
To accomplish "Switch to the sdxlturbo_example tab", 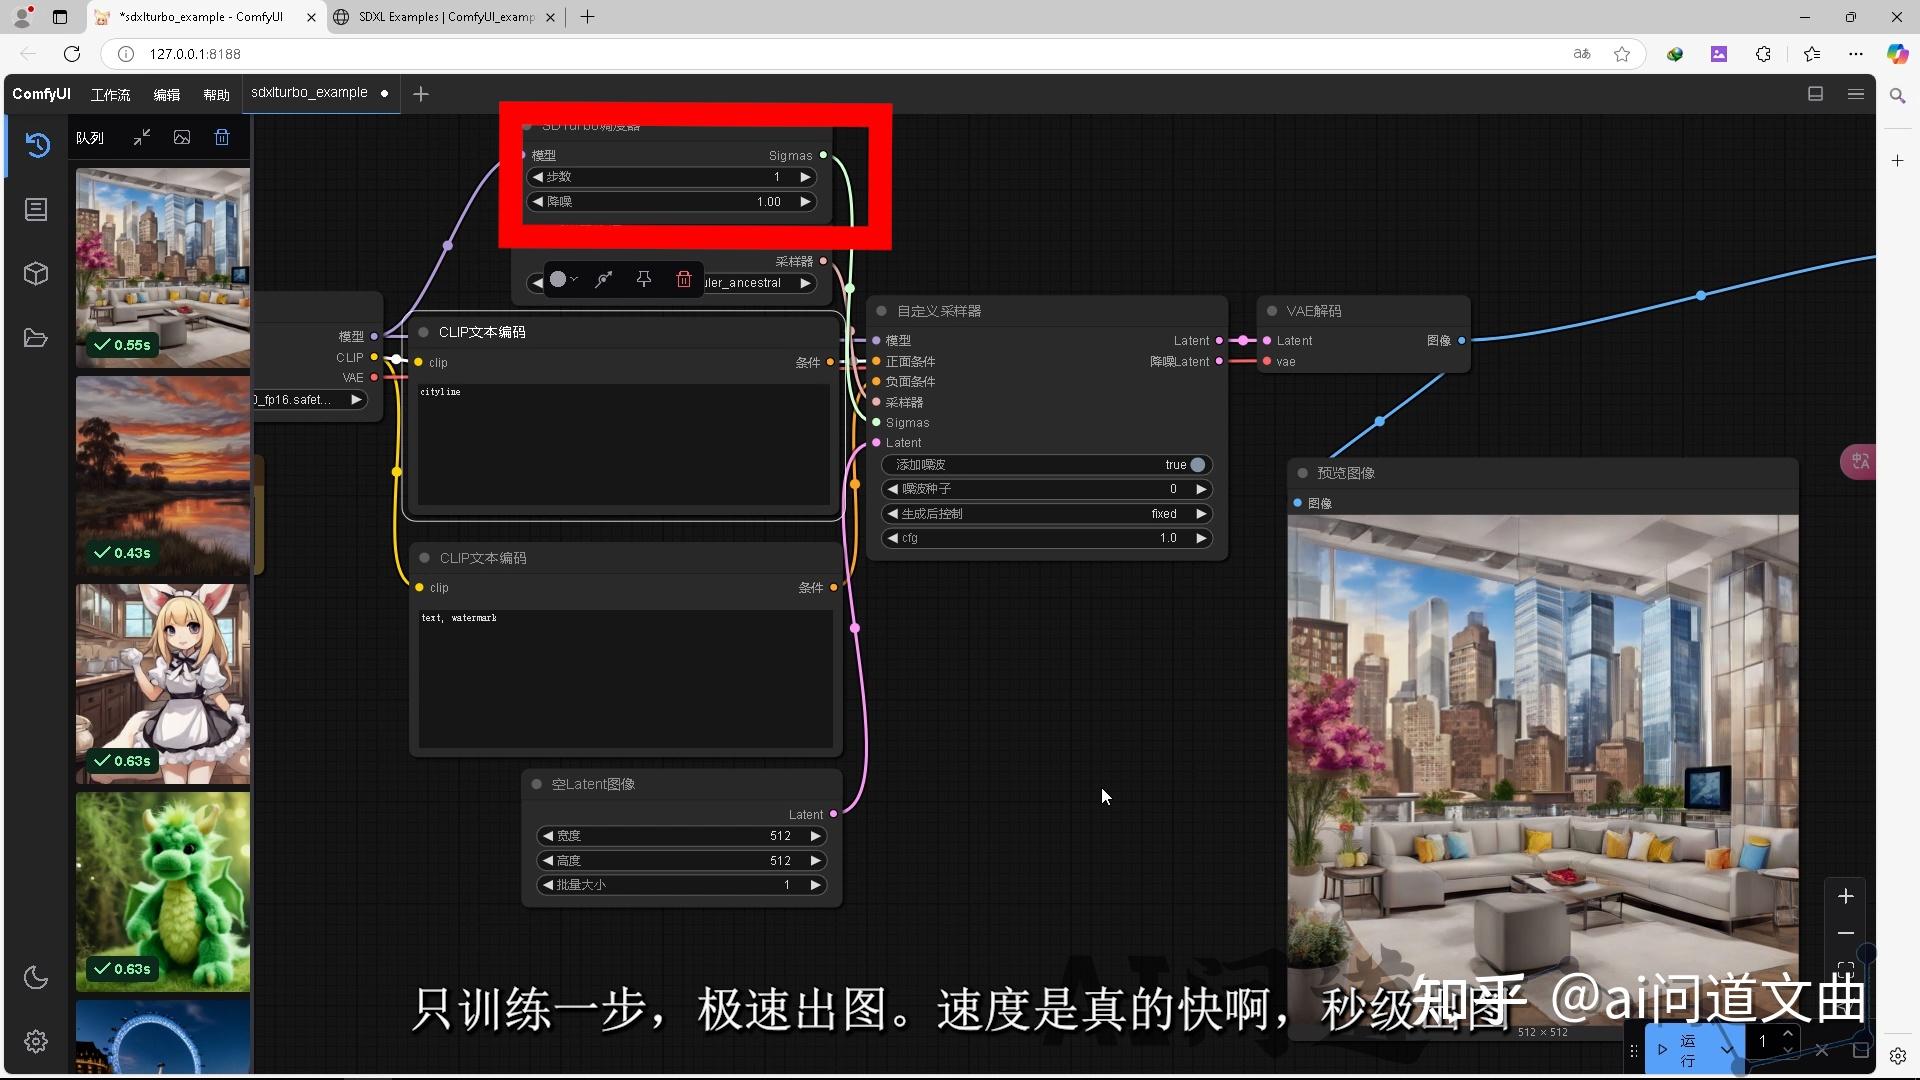I will (311, 92).
